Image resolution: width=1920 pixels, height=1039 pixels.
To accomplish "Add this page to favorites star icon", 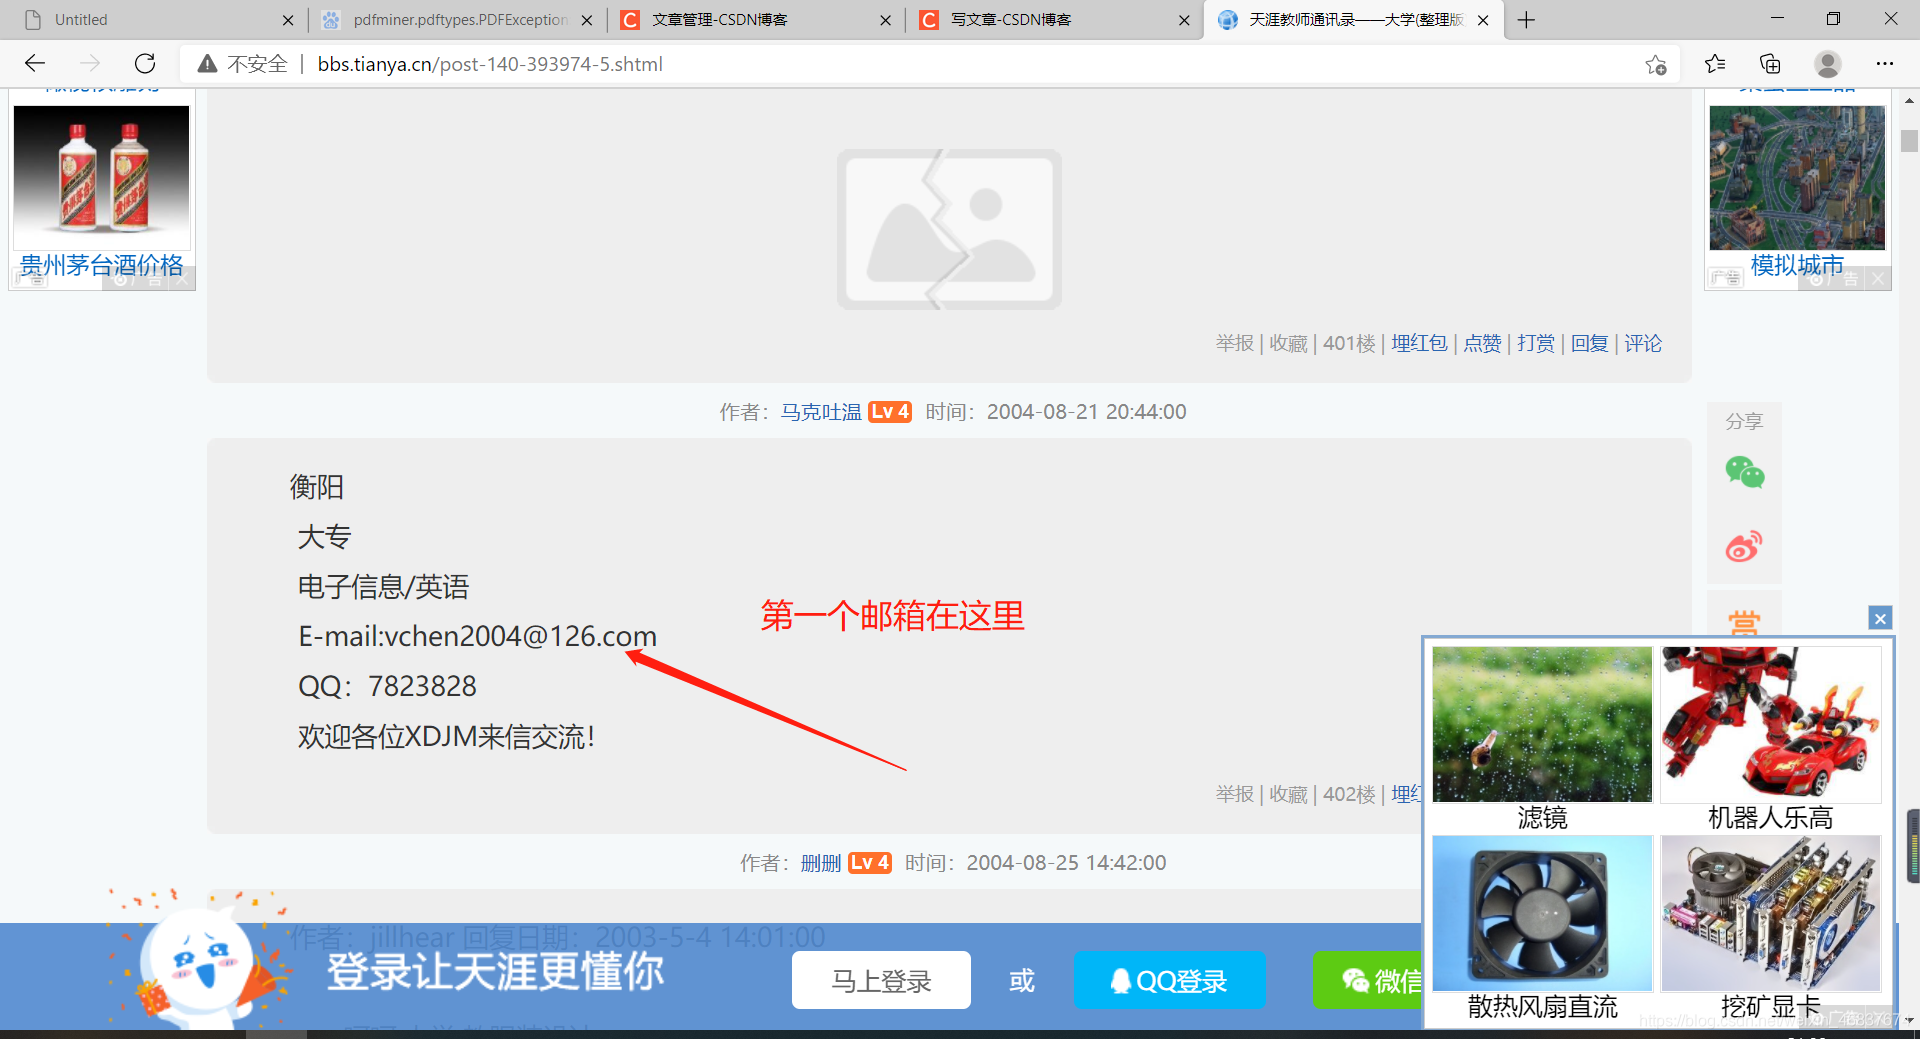I will point(1656,65).
